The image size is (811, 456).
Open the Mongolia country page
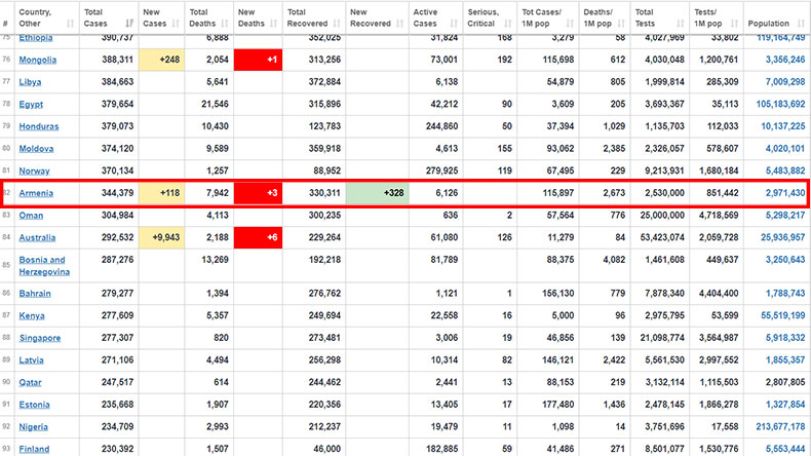pyautogui.click(x=38, y=59)
